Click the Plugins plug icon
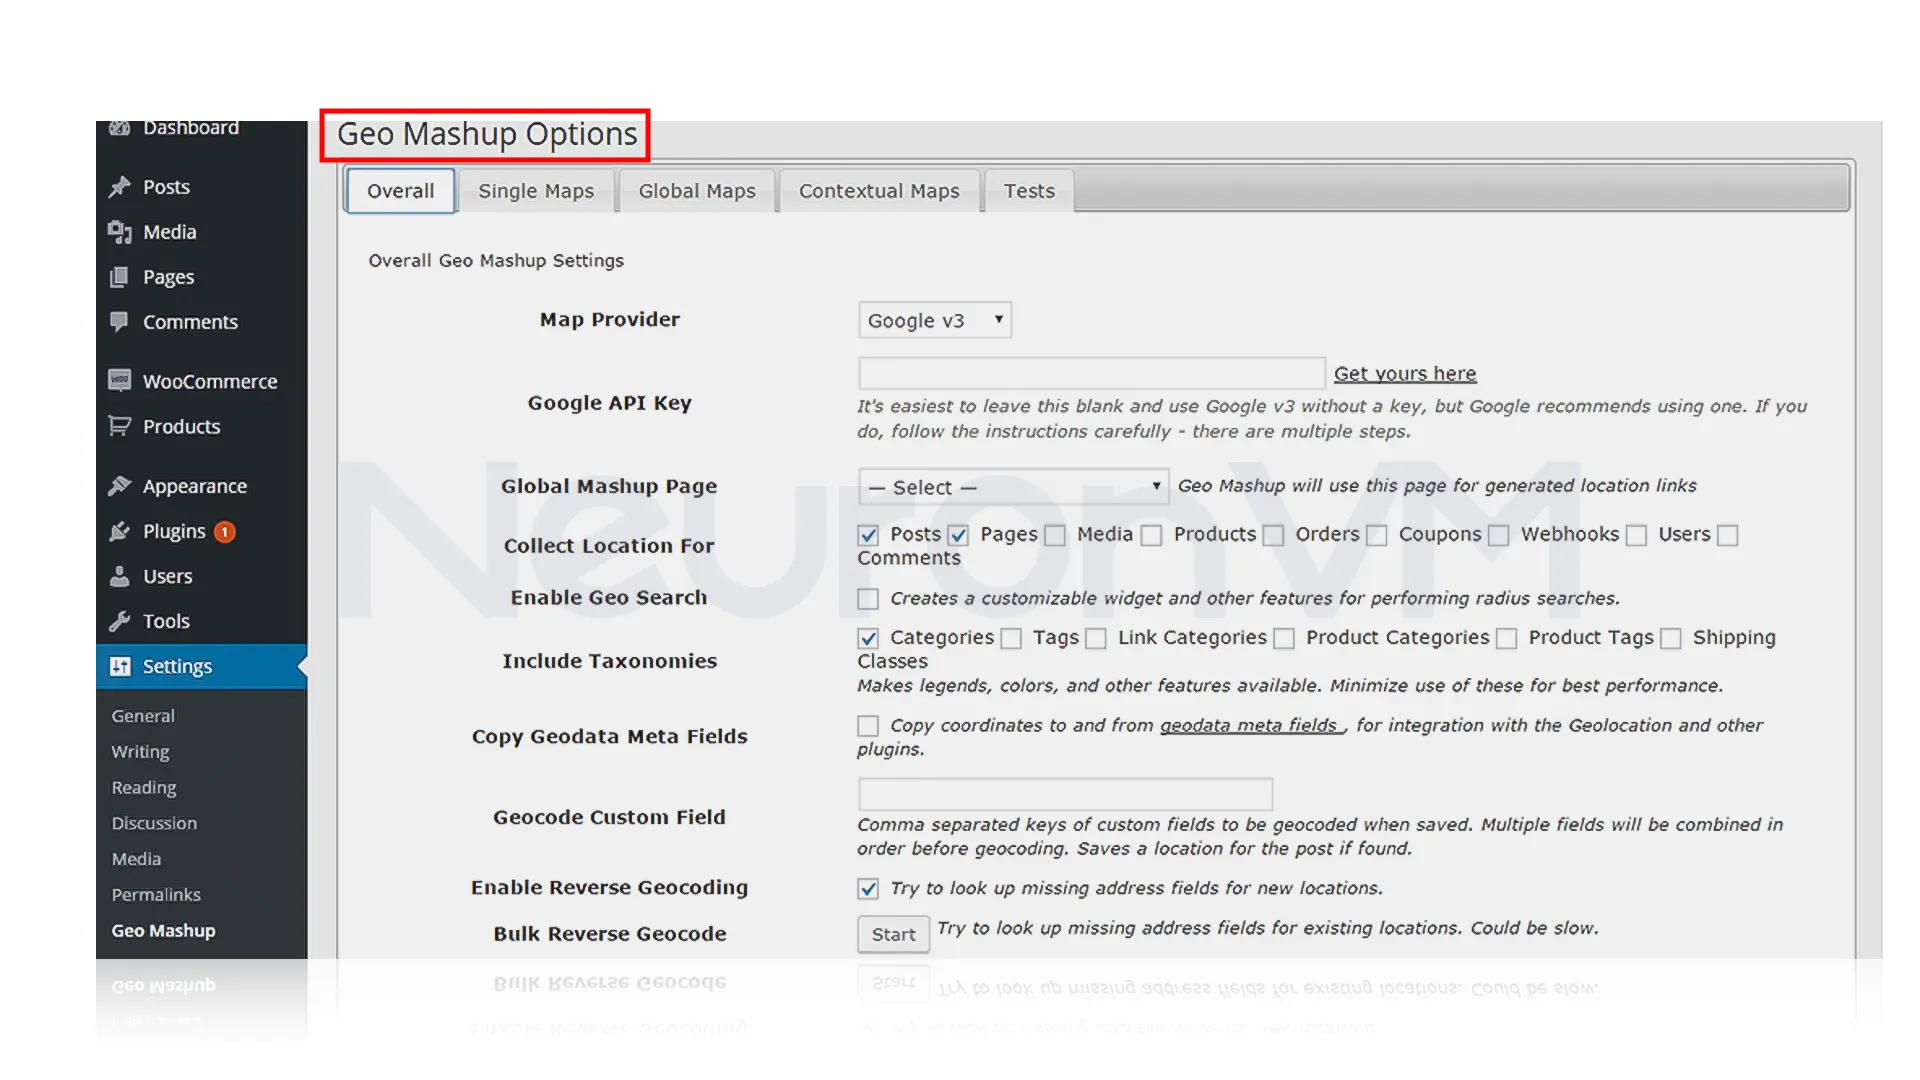1920x1080 pixels. [120, 531]
